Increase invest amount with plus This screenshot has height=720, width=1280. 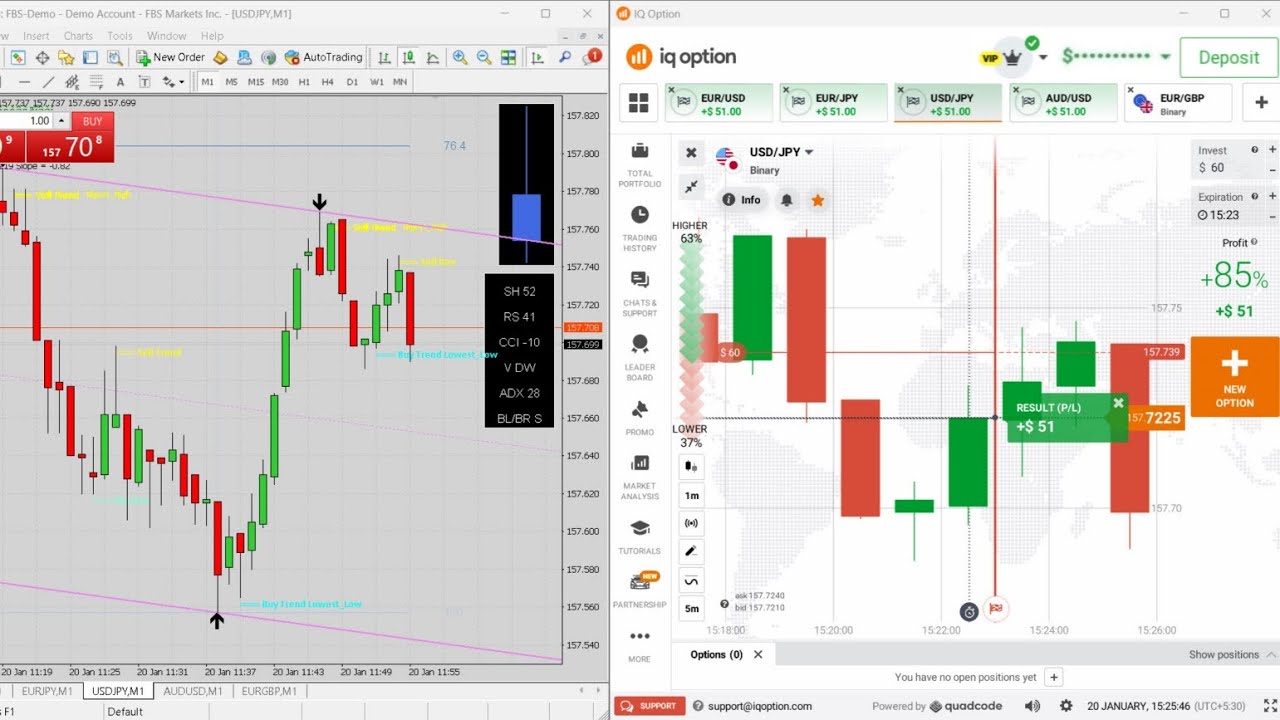[x=1272, y=150]
